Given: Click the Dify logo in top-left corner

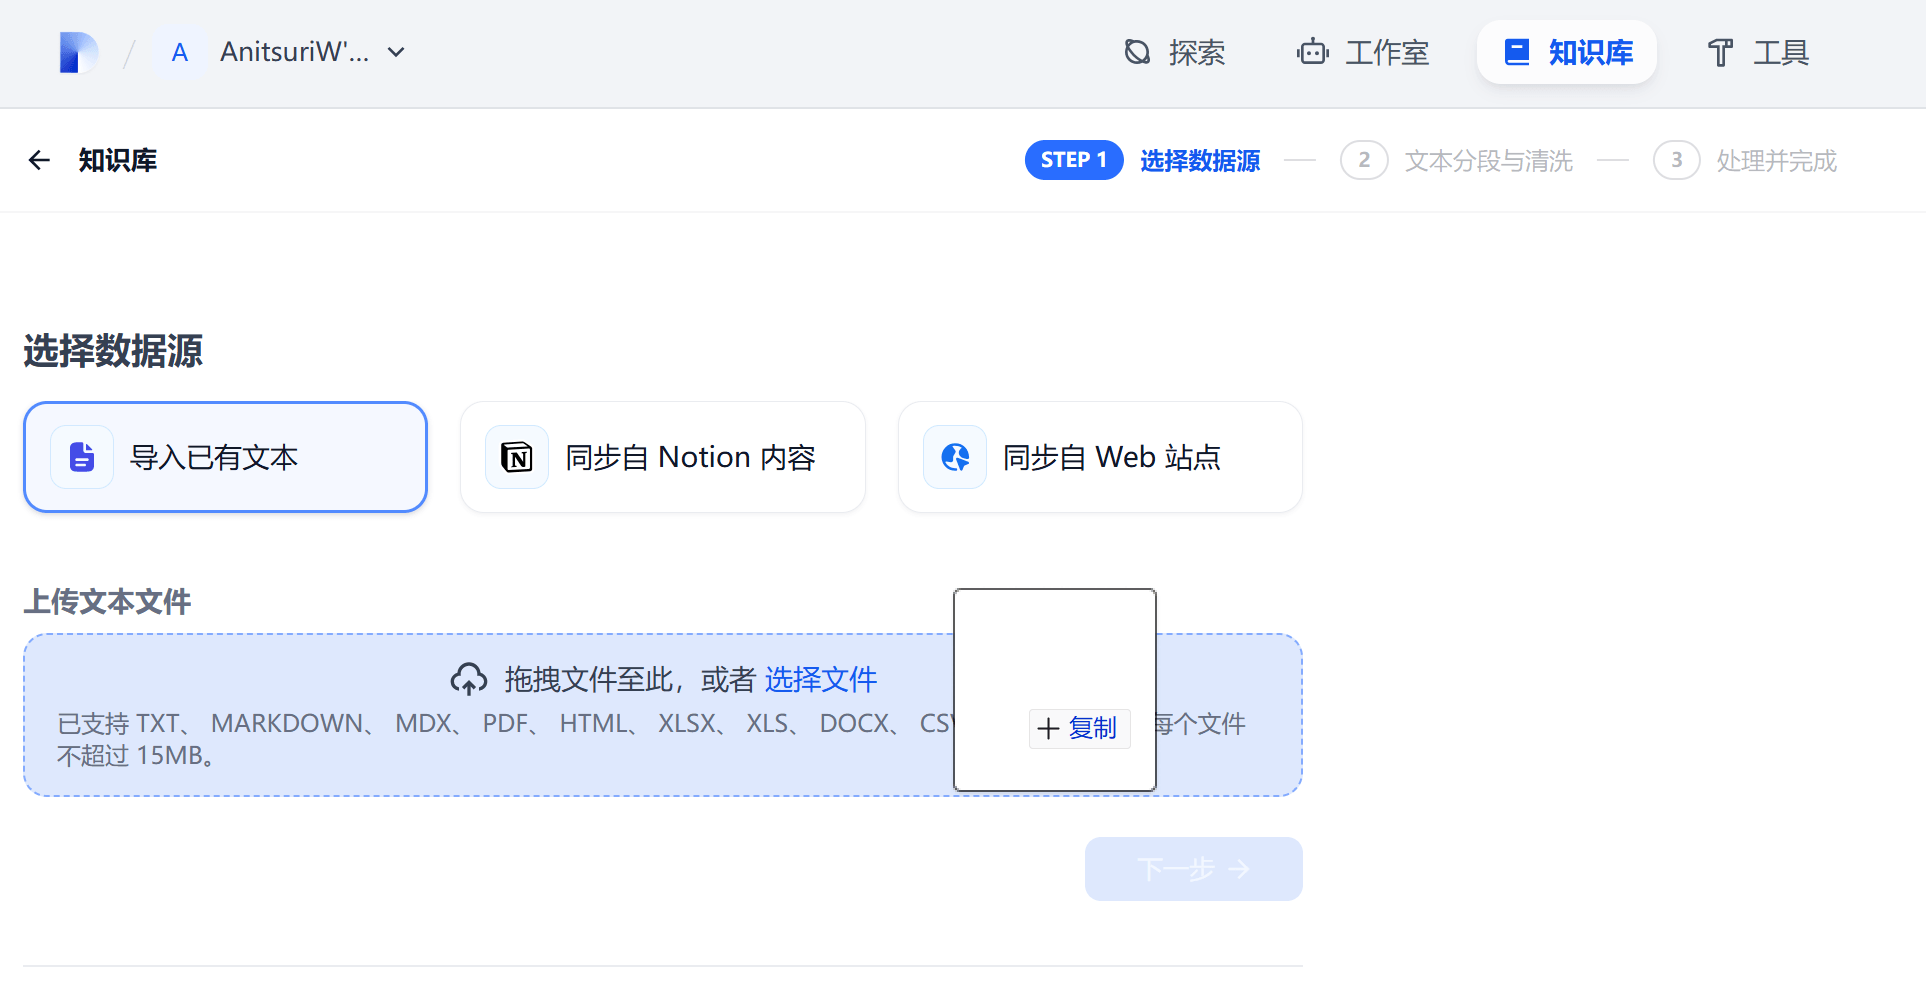Looking at the screenshot, I should tap(78, 52).
